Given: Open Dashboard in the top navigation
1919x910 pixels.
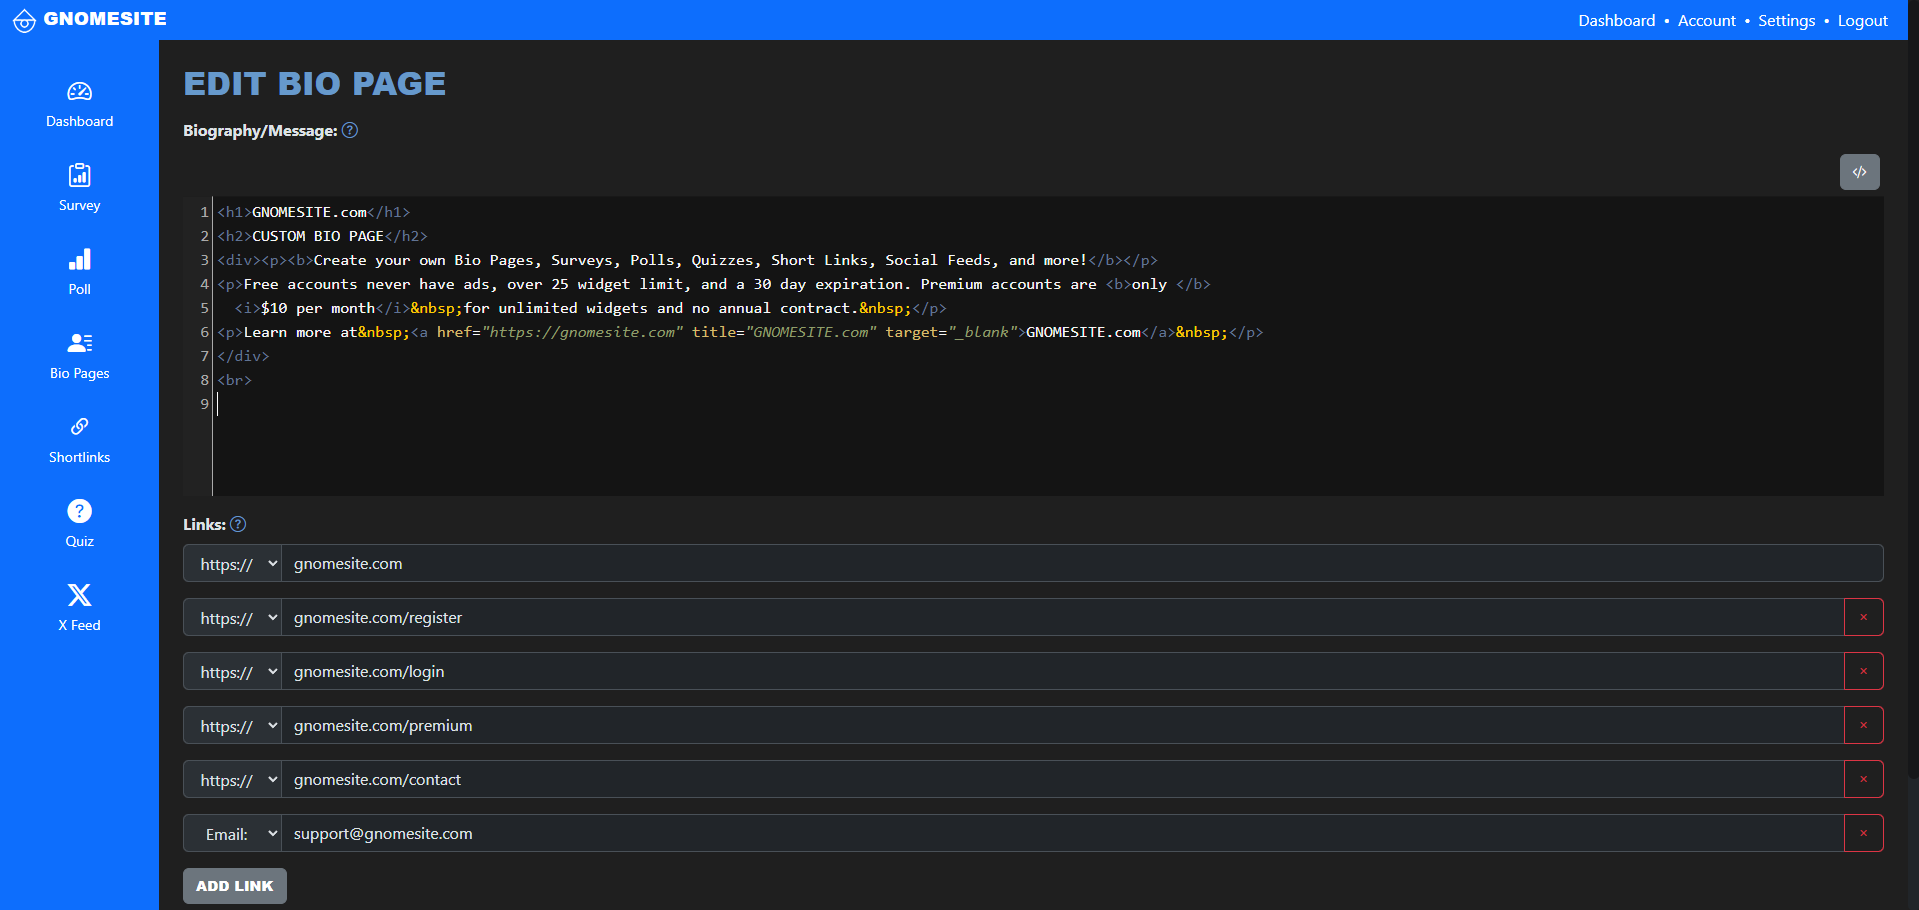Looking at the screenshot, I should pyautogui.click(x=1616, y=20).
